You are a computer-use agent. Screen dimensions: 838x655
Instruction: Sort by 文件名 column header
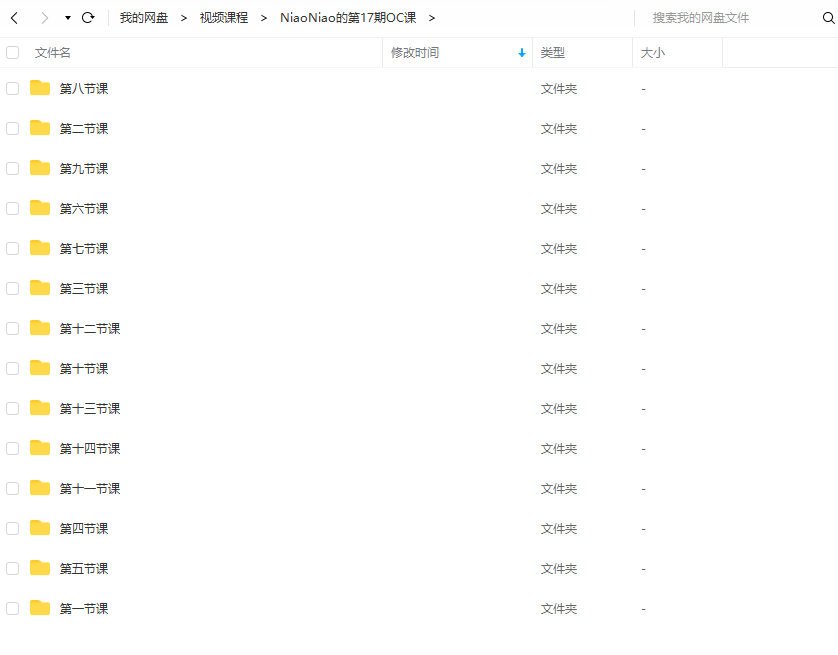pyautogui.click(x=53, y=53)
